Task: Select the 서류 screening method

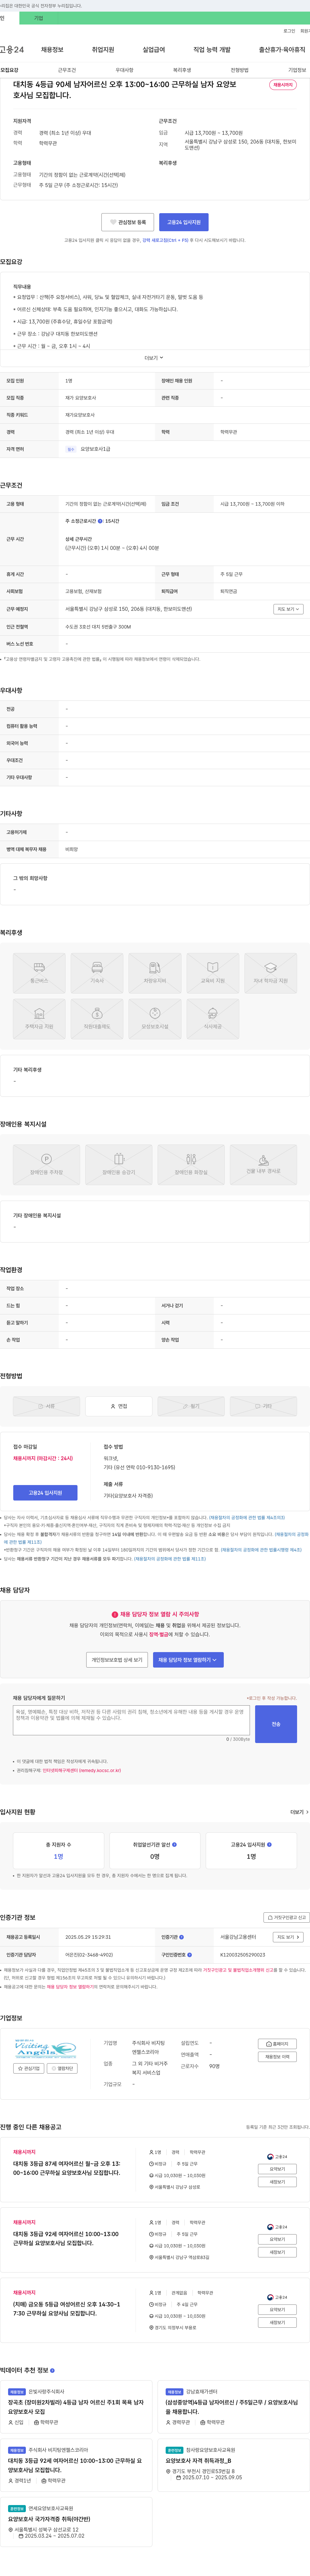Action: tap(46, 1406)
